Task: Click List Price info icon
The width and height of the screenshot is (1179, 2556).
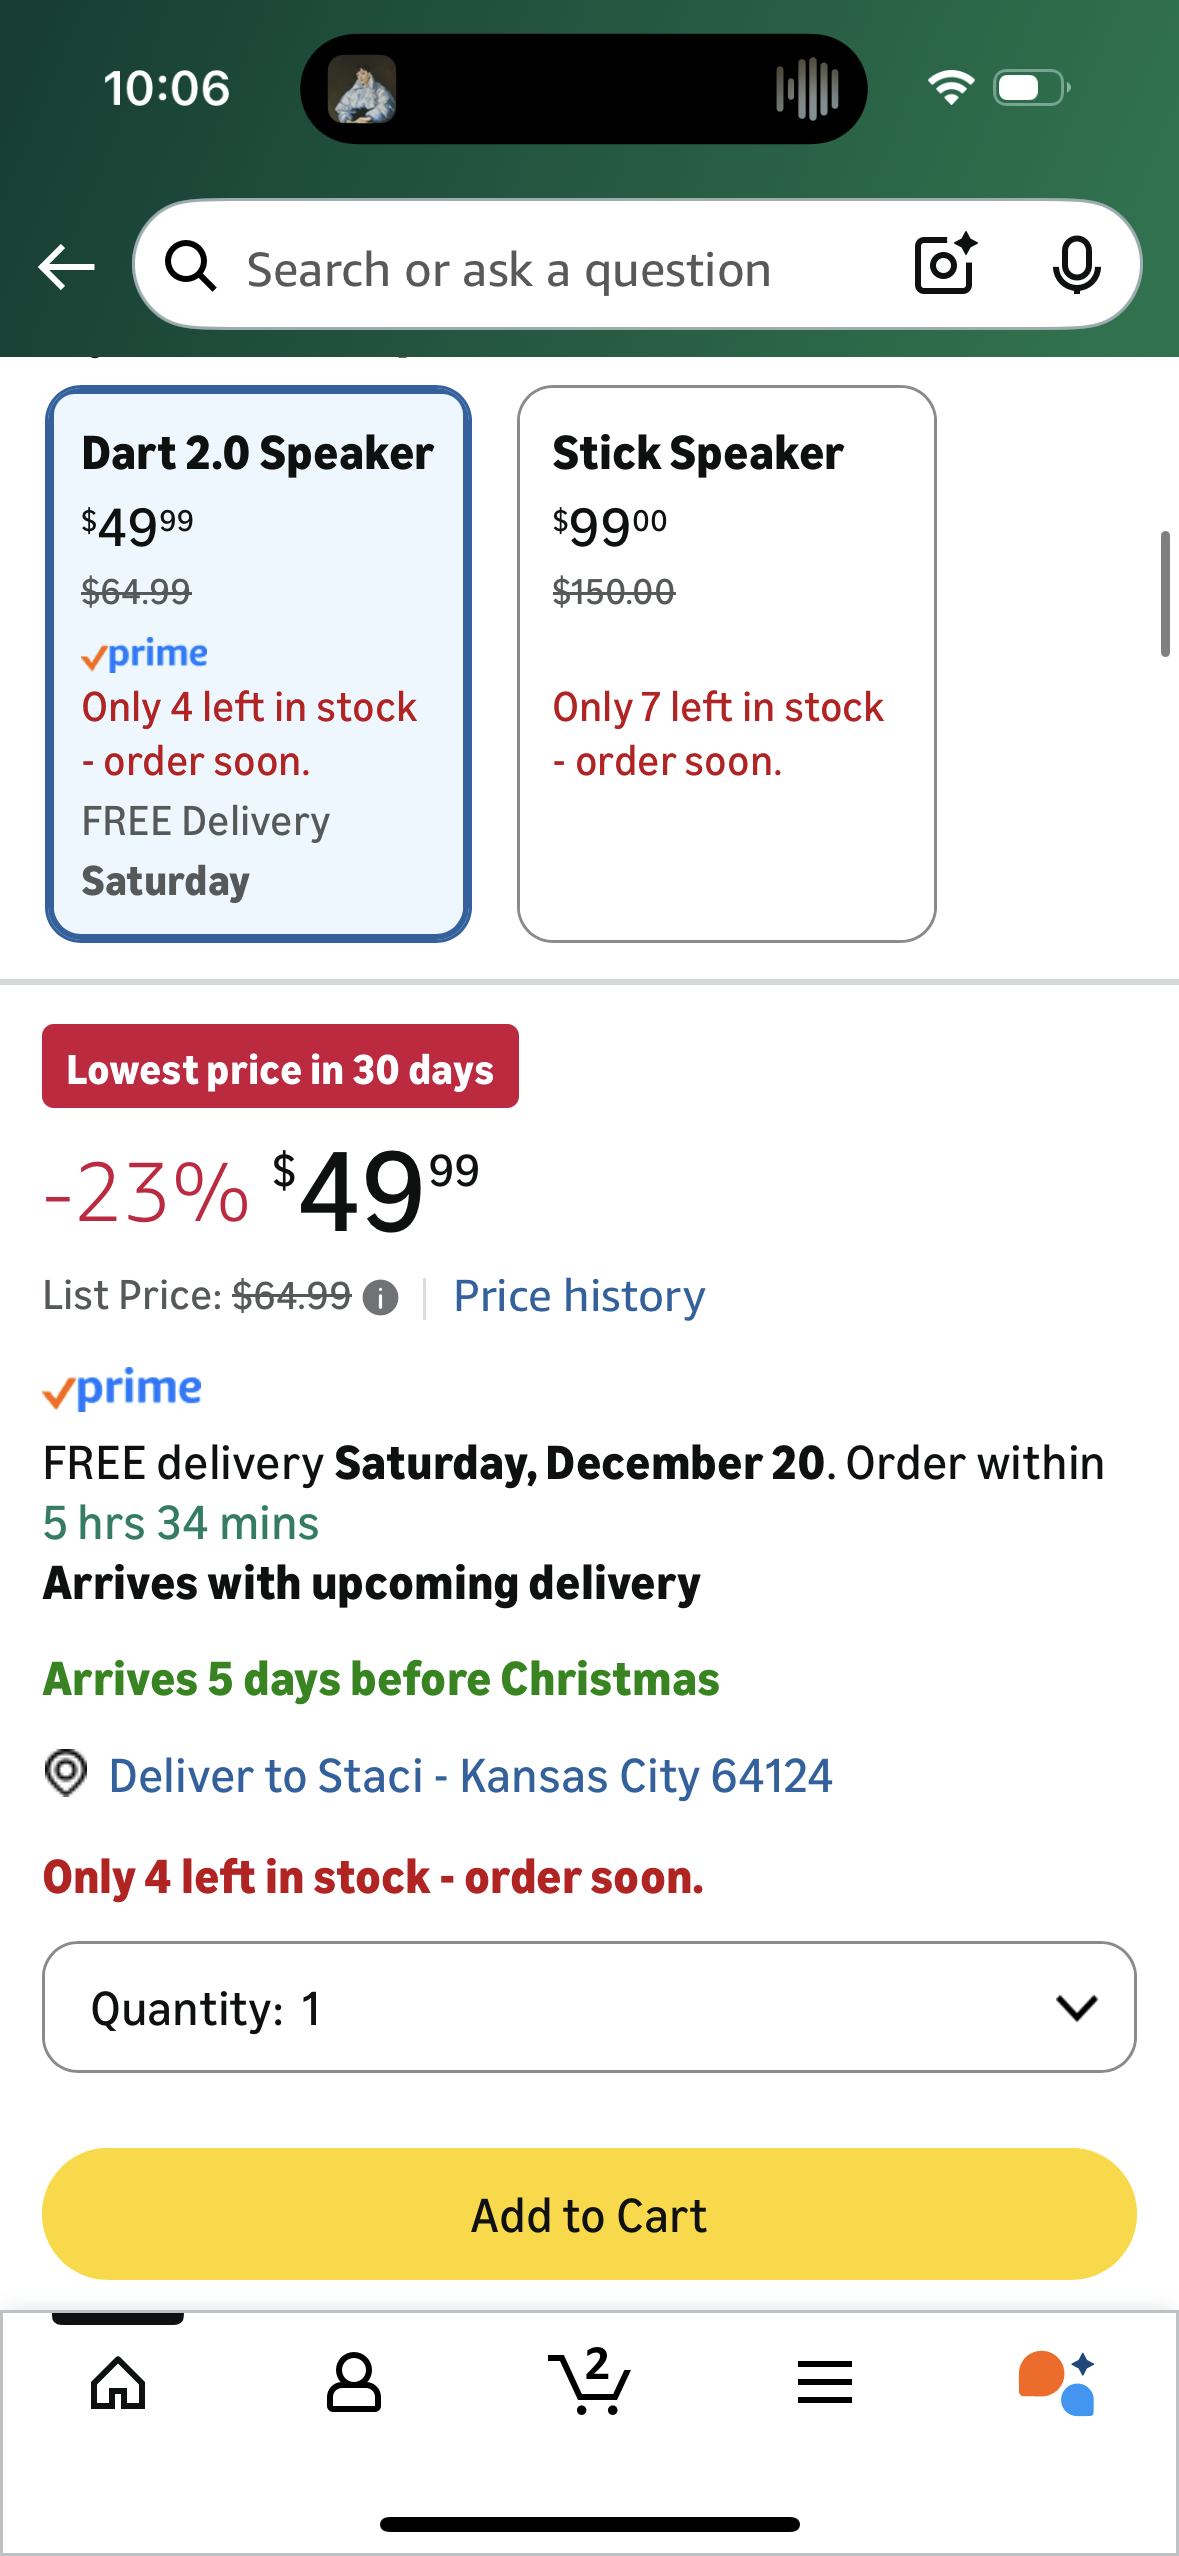Action: pyautogui.click(x=380, y=1298)
